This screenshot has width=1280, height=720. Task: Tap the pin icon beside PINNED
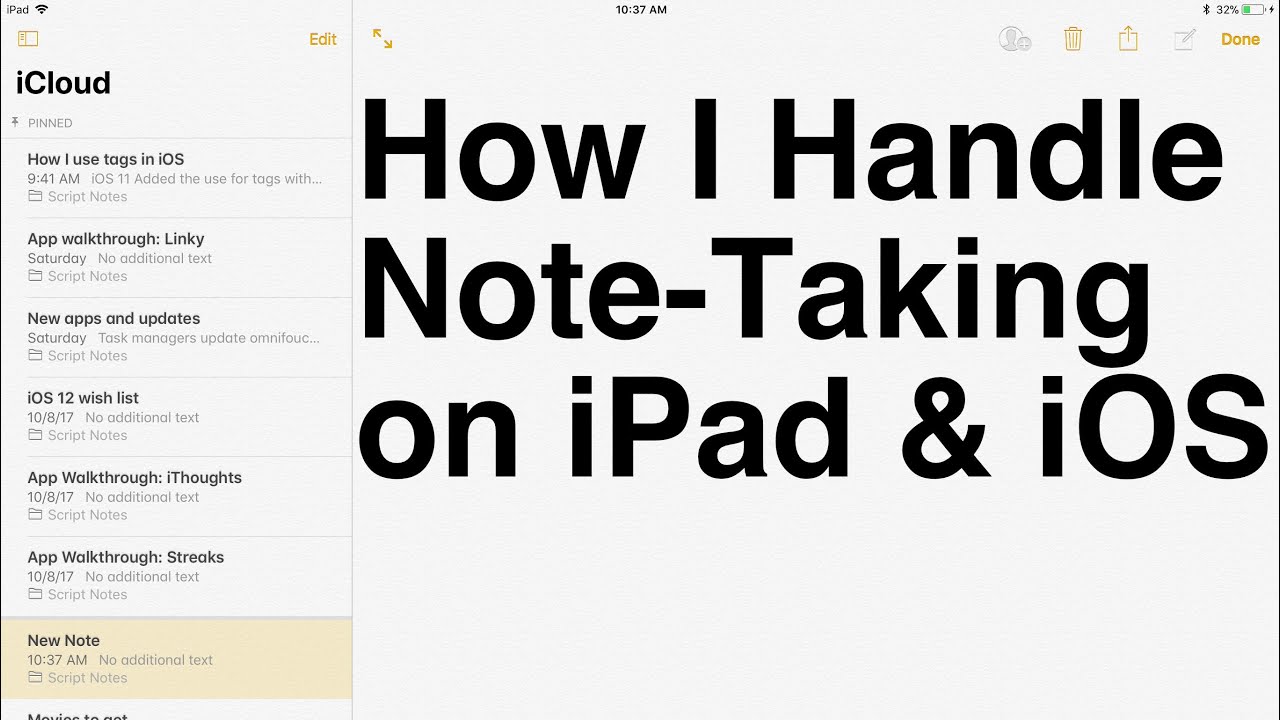(x=15, y=122)
